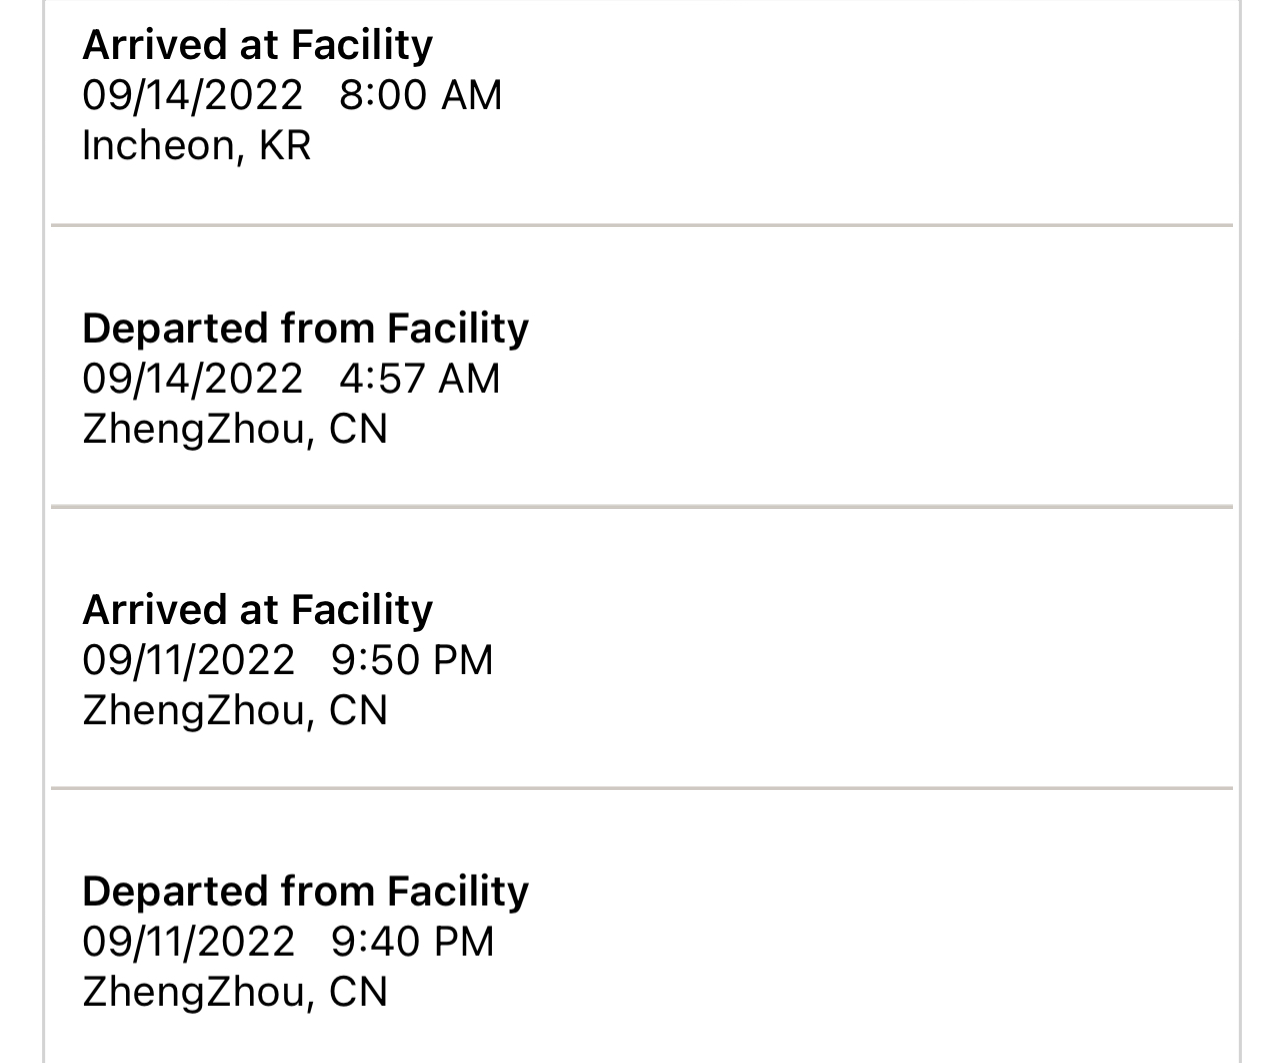
Task: Click the "Departed from Facility" heading above 4:57 AM
Action: 305,328
